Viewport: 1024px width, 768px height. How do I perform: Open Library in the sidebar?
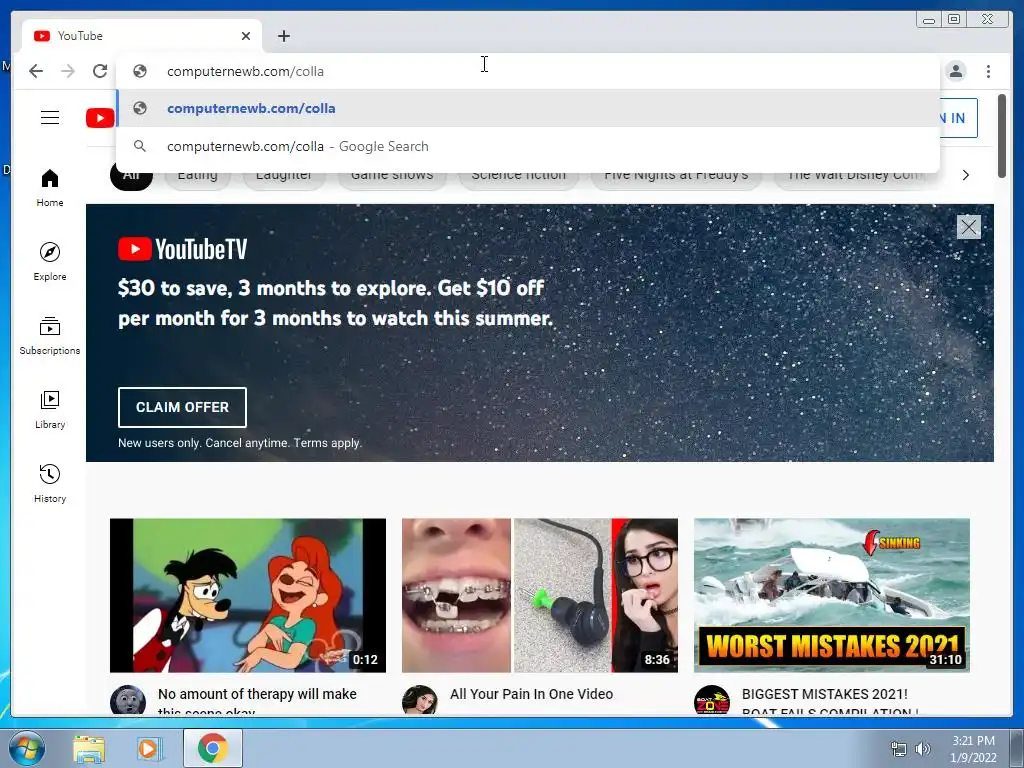point(50,409)
